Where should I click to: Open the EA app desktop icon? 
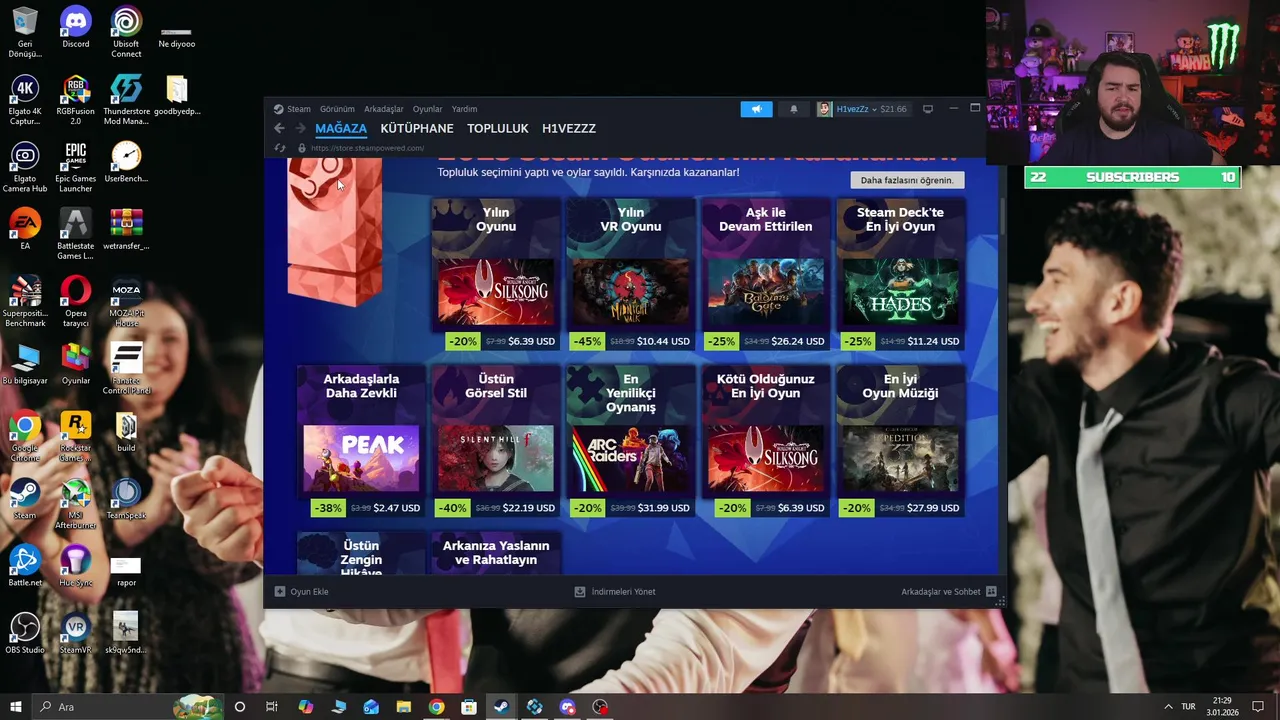pyautogui.click(x=25, y=229)
